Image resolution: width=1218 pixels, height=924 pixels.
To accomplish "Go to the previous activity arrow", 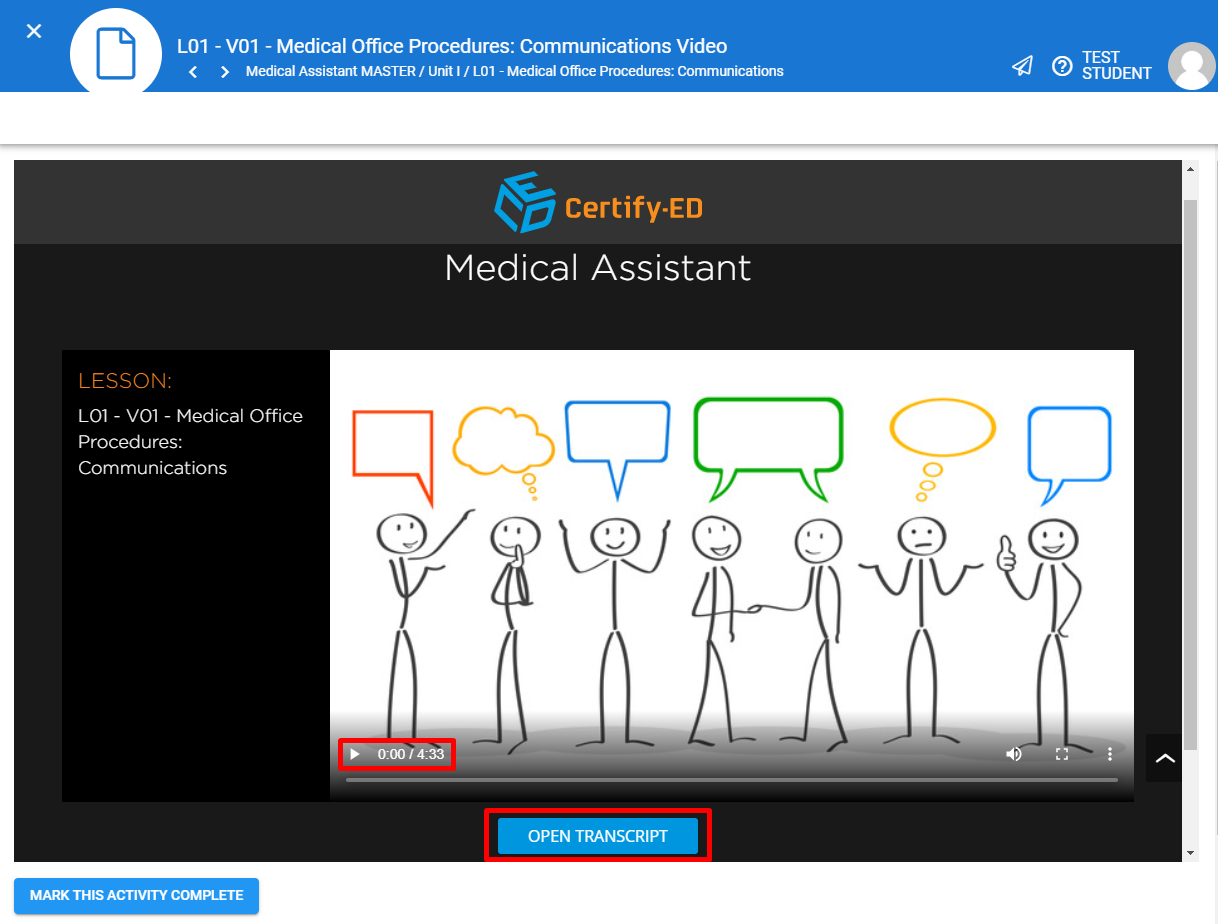I will click(193, 72).
